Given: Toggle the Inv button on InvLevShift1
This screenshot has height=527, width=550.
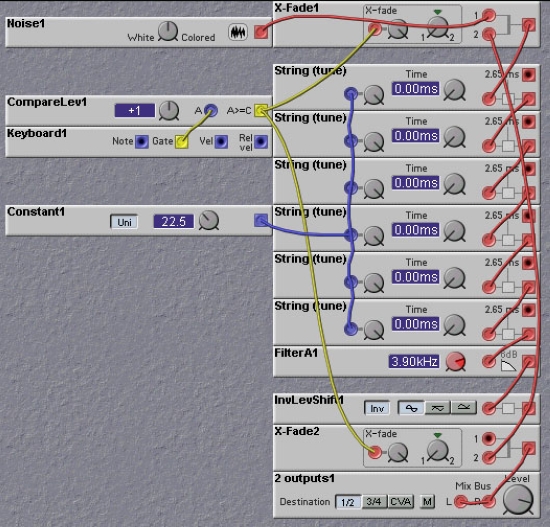Looking at the screenshot, I should coord(377,408).
